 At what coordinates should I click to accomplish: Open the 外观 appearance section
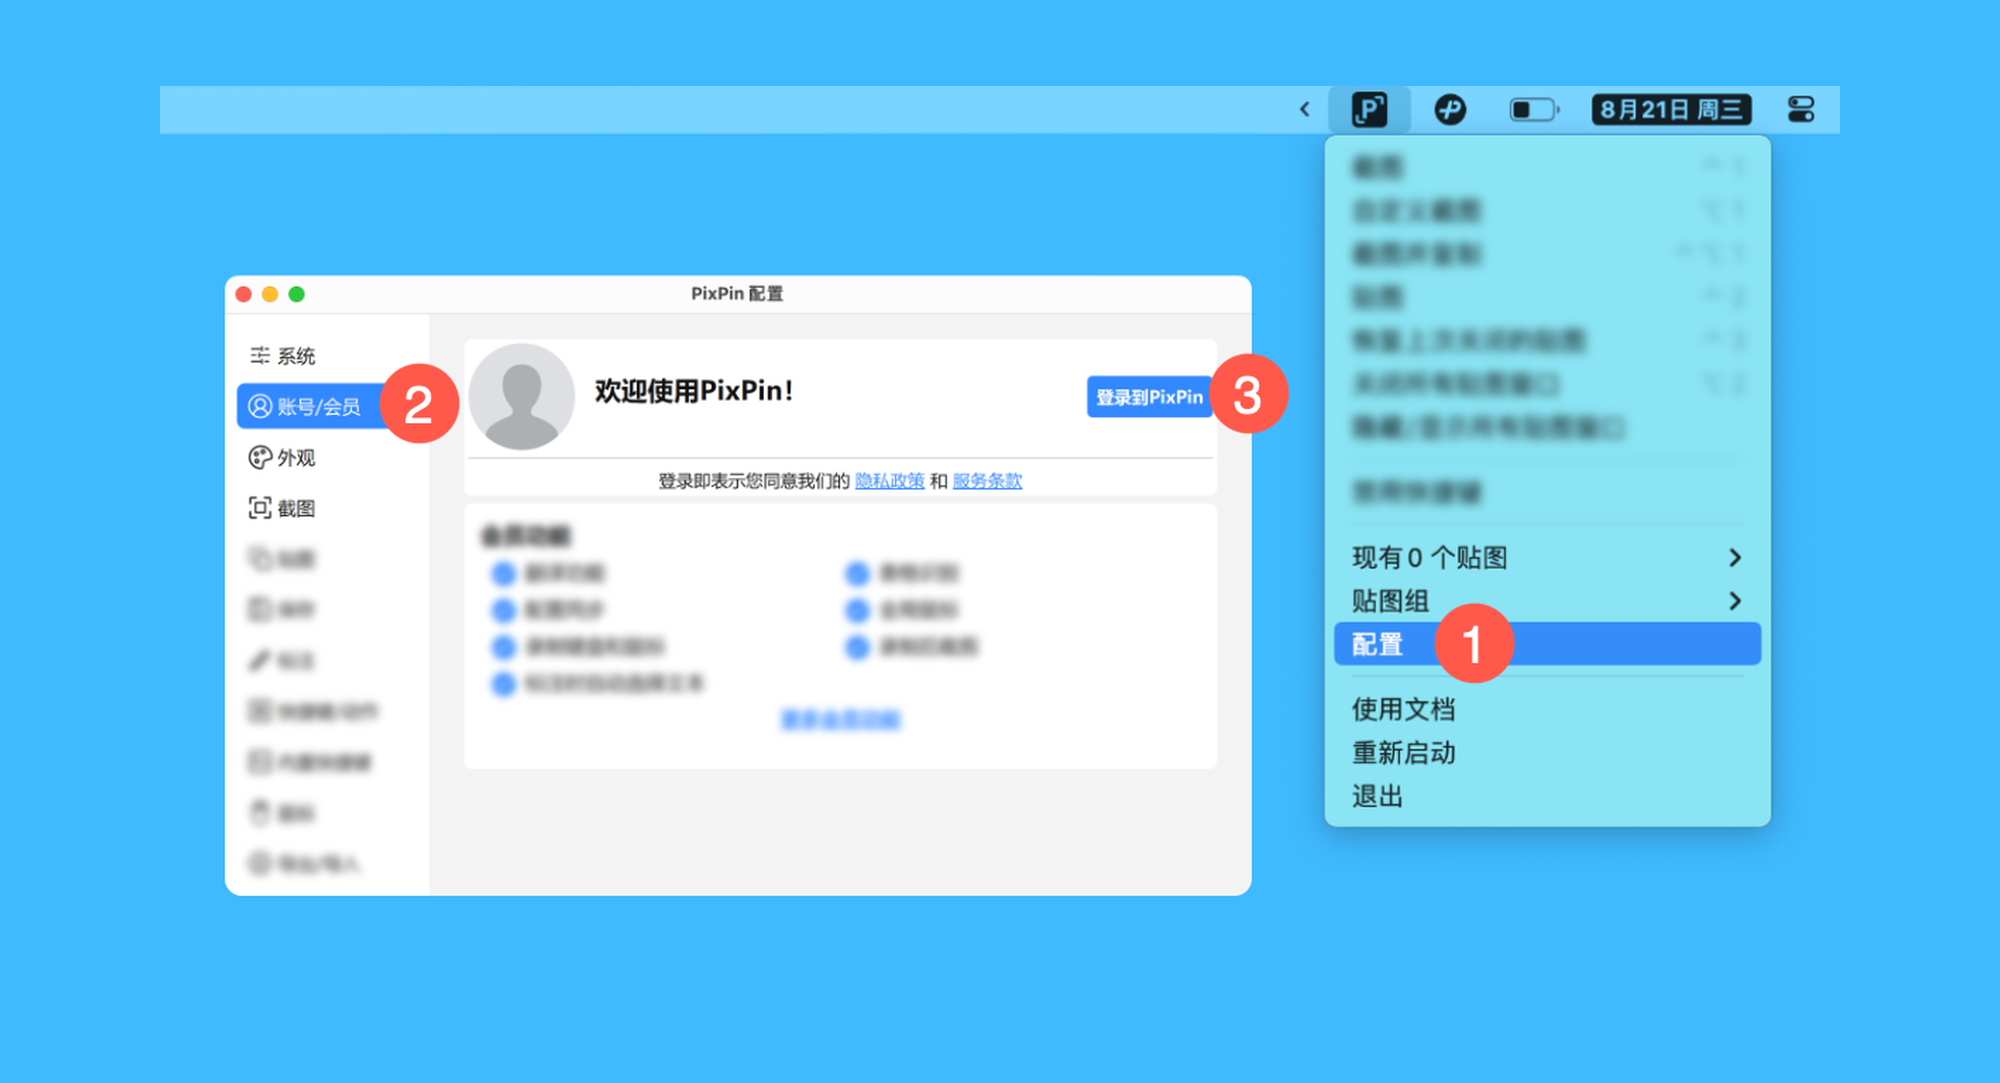[x=283, y=457]
